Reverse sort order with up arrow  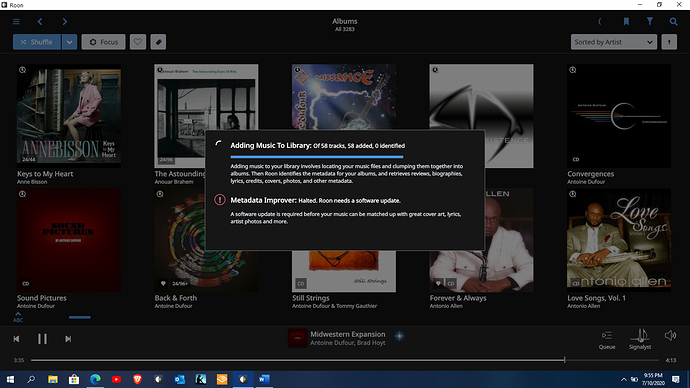(669, 42)
